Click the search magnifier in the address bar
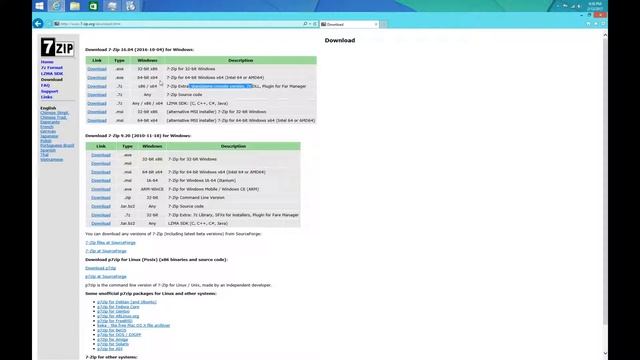 (305, 24)
